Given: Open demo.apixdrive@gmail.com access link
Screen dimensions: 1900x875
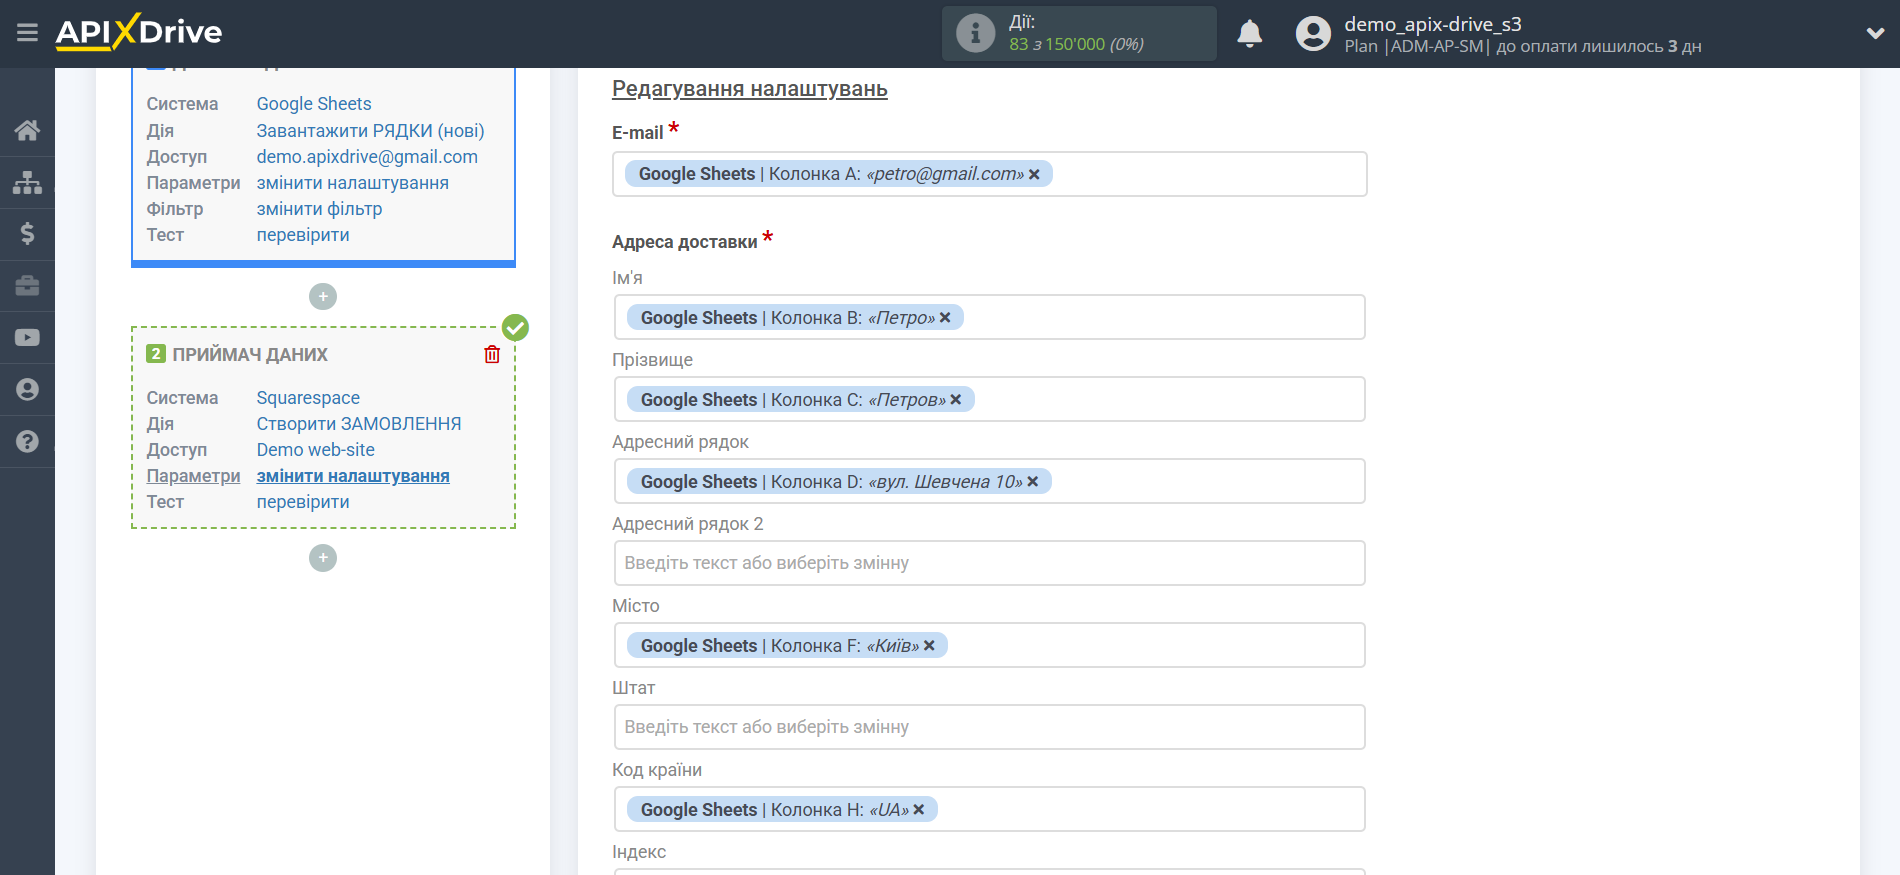Looking at the screenshot, I should [367, 157].
